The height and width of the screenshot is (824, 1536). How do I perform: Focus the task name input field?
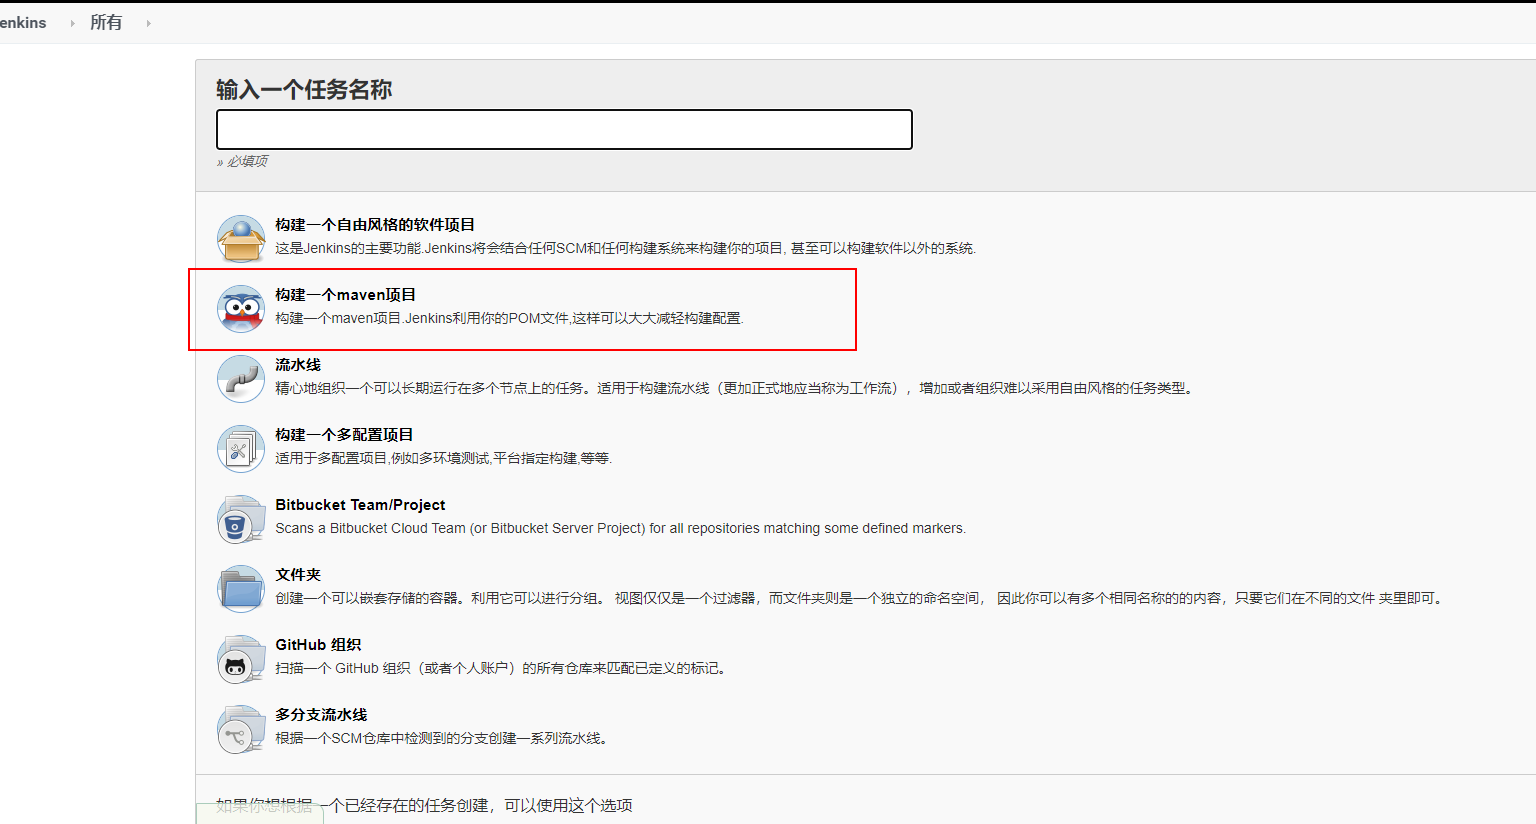(564, 130)
